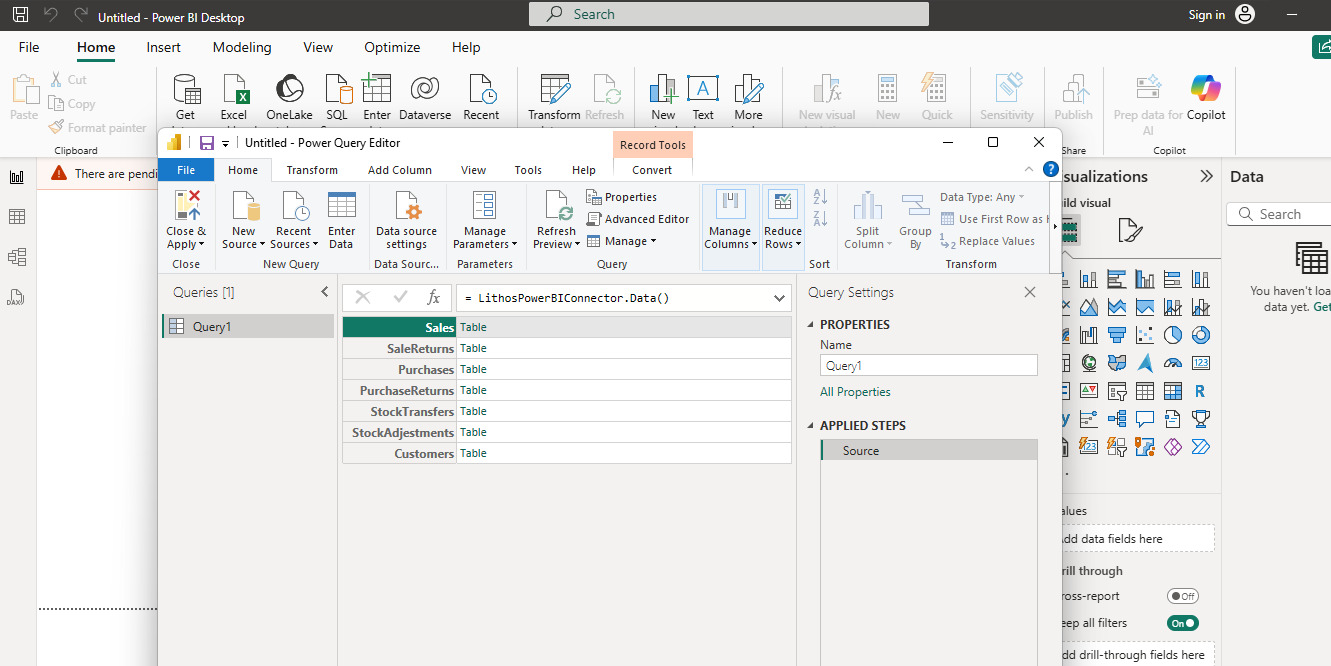Collapse the APPLIED STEPS section
The image size is (1331, 666).
pyautogui.click(x=811, y=426)
